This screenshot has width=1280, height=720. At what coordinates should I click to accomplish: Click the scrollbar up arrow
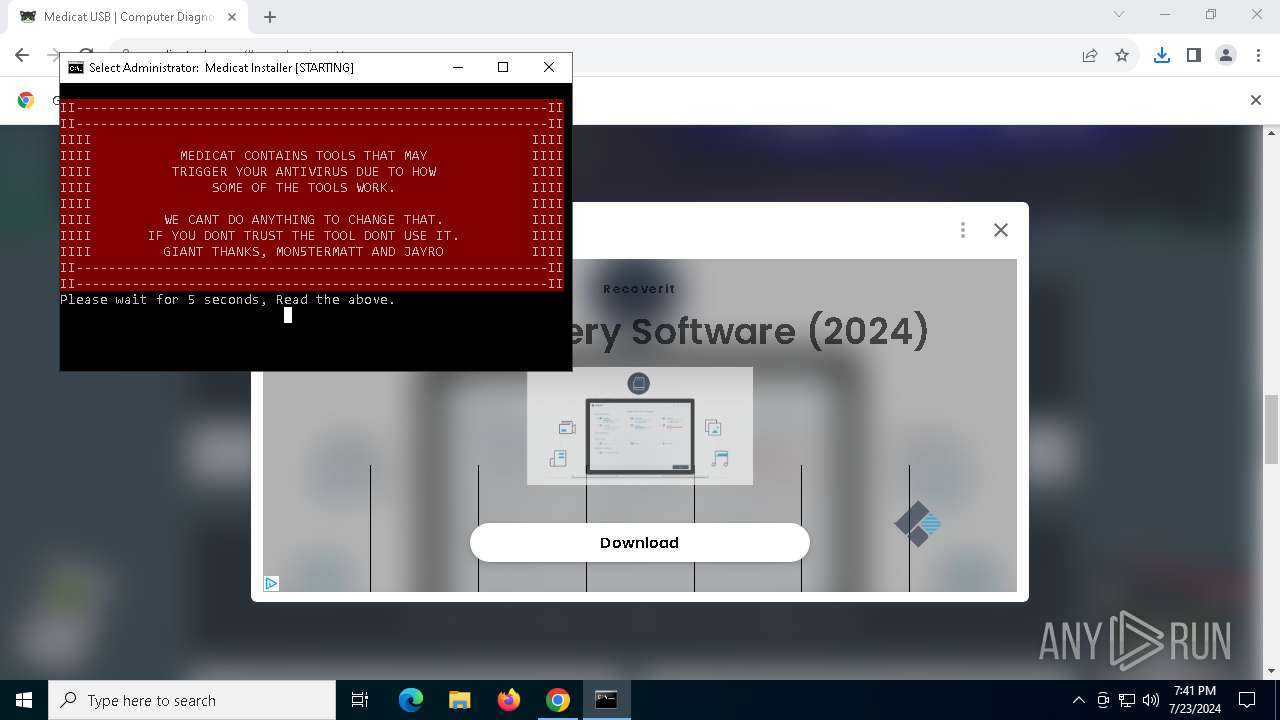tap(1271, 132)
